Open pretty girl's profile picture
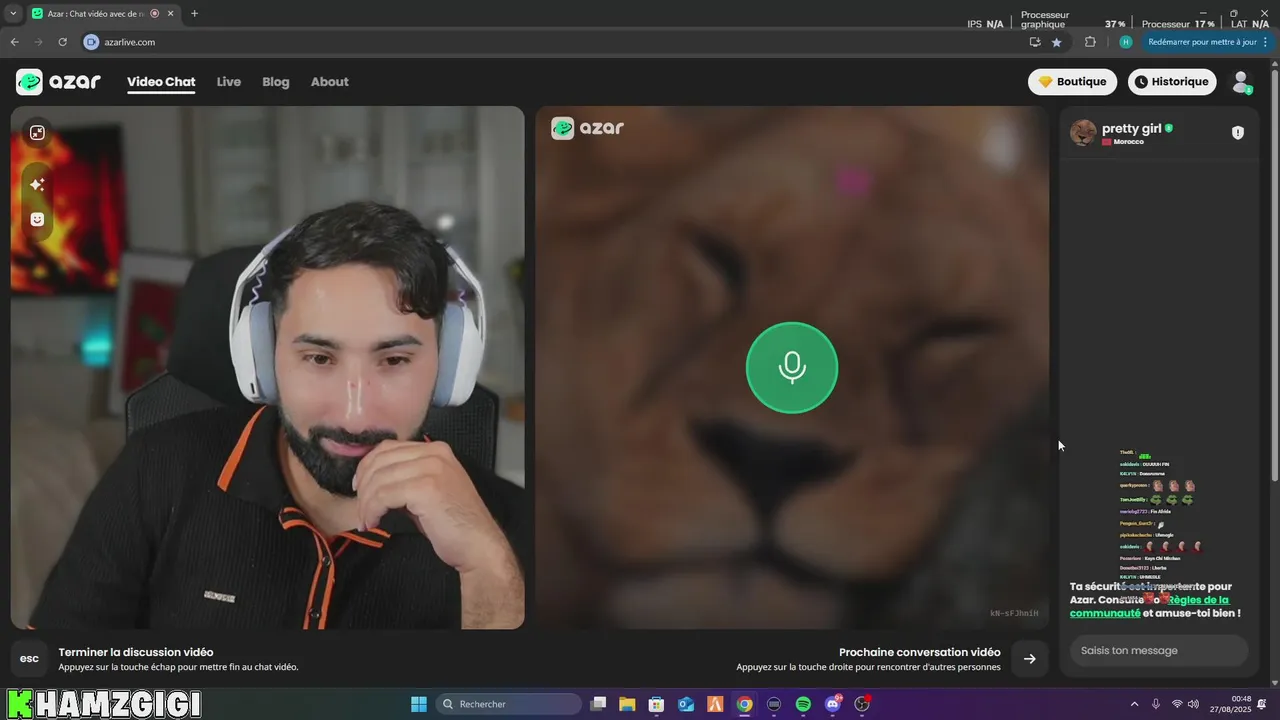 [x=1083, y=133]
